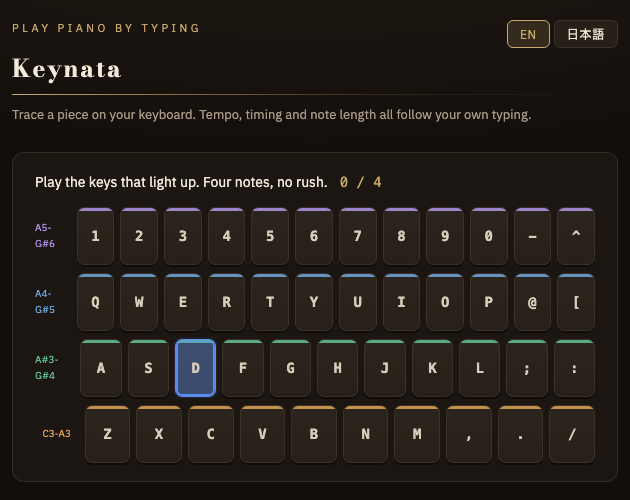Play the G key in green row
This screenshot has height=500, width=630.
click(x=290, y=368)
